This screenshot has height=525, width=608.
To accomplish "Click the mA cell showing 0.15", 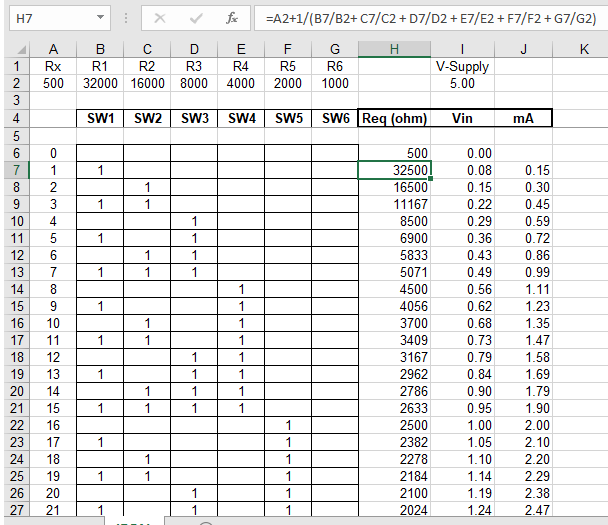I will tap(523, 170).
